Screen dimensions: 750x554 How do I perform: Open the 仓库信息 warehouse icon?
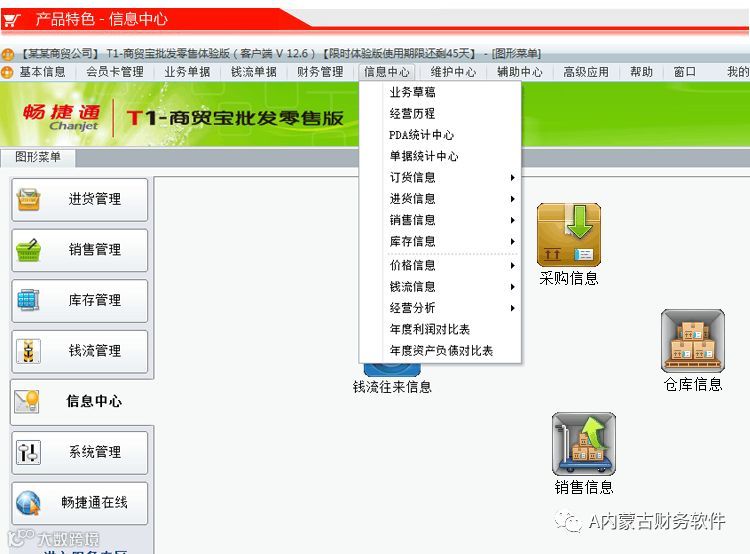pos(693,341)
